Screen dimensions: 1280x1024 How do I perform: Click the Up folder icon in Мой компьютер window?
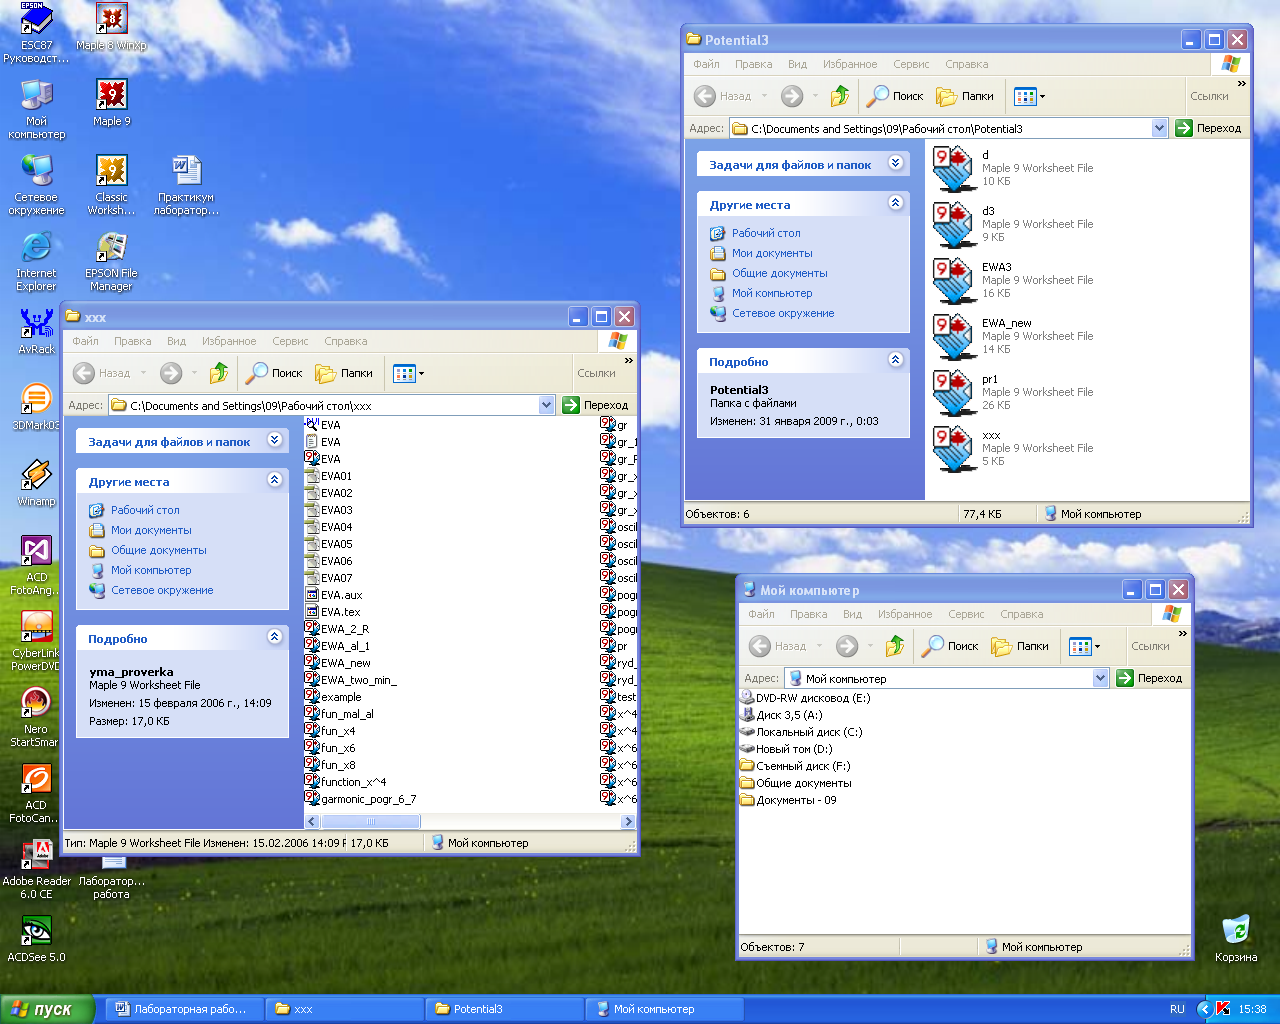tap(895, 646)
